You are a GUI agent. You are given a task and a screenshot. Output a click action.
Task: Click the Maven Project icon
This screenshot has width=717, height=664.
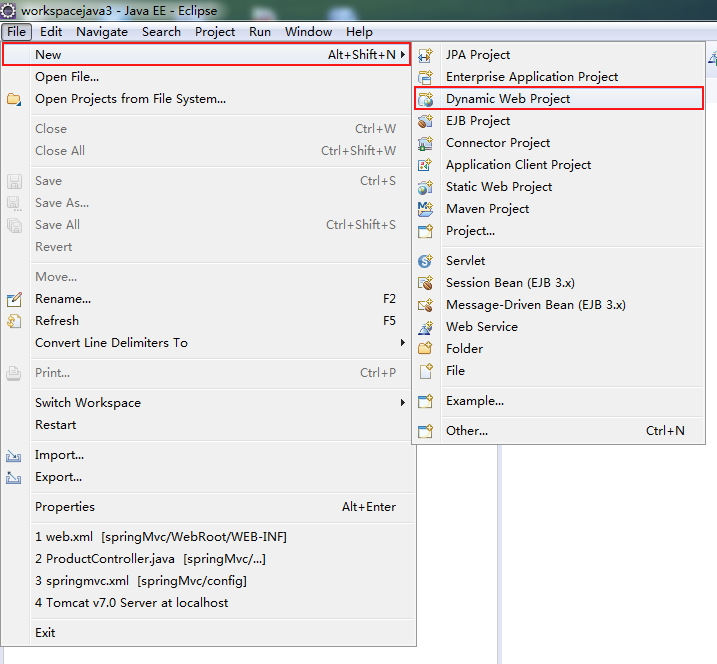click(425, 209)
